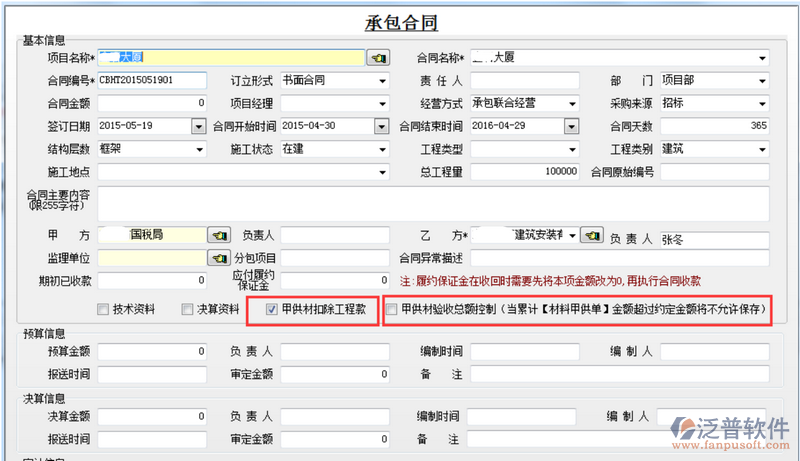This screenshot has width=800, height=461.
Task: Click the 预算金额 input field
Action: click(x=152, y=351)
